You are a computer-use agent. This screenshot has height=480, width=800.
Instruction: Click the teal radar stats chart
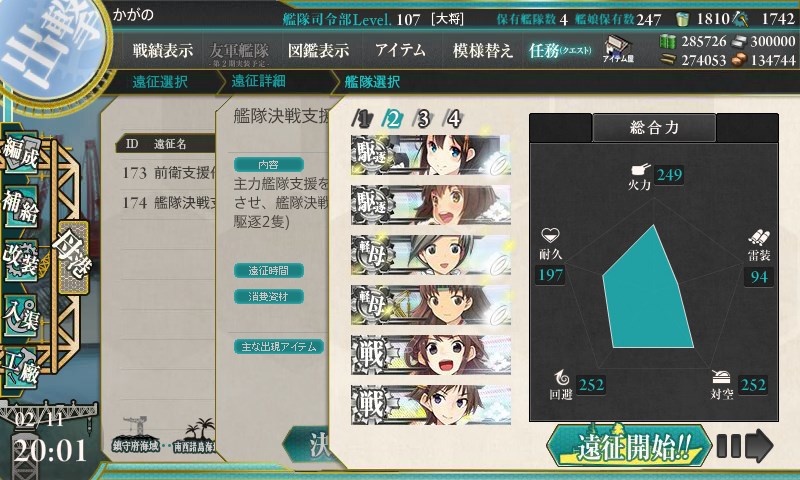(647, 287)
